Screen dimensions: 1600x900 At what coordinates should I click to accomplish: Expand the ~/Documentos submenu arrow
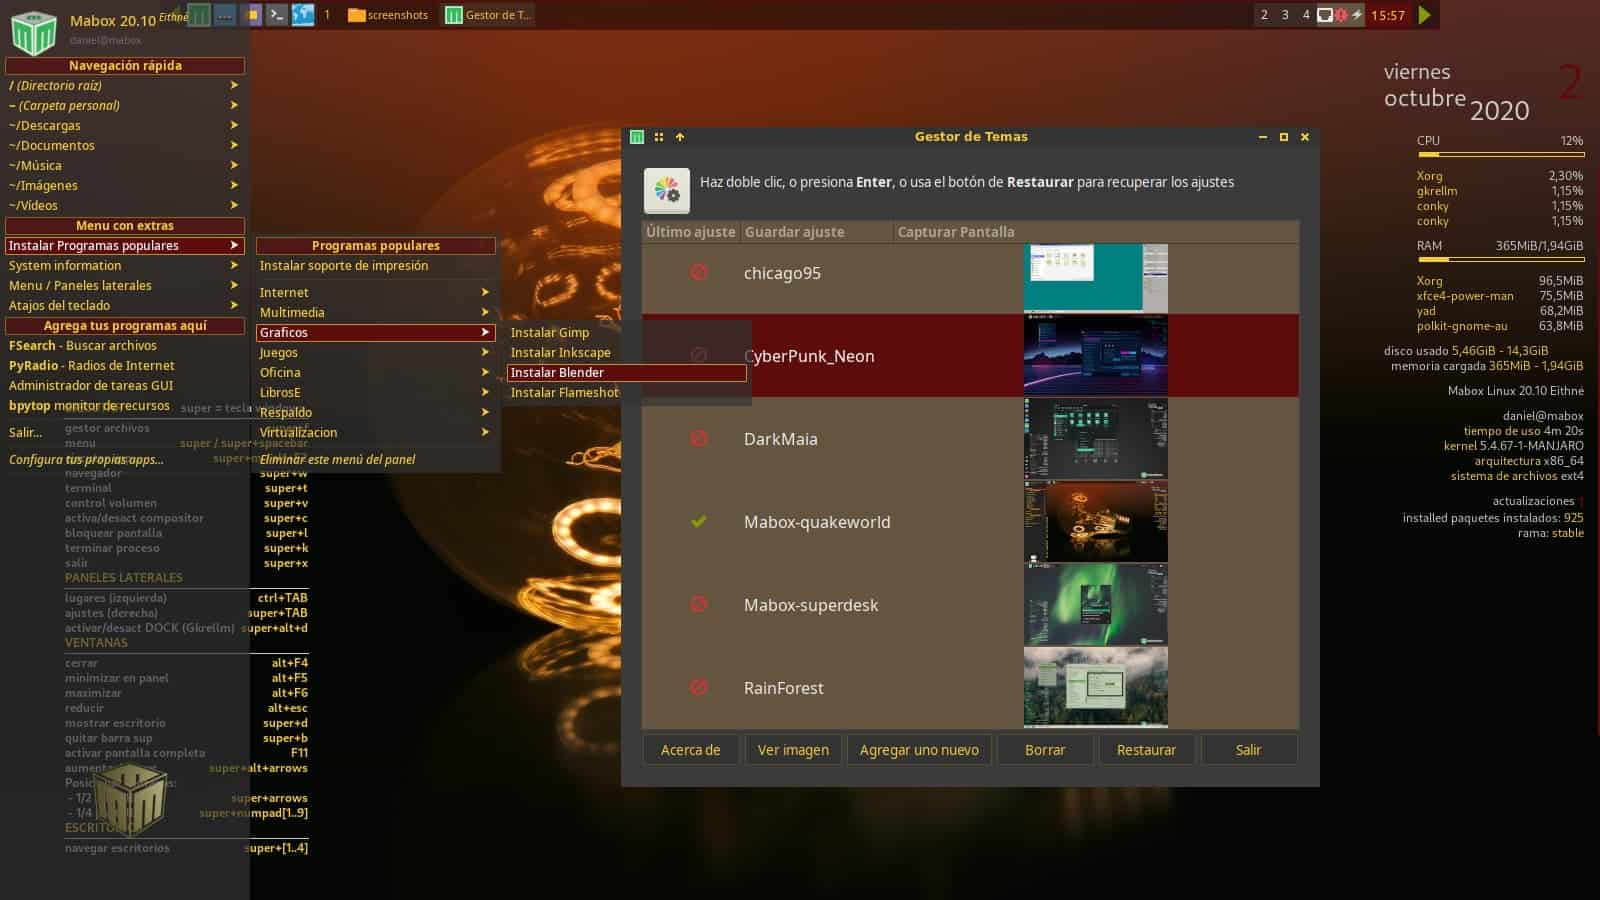(x=234, y=145)
